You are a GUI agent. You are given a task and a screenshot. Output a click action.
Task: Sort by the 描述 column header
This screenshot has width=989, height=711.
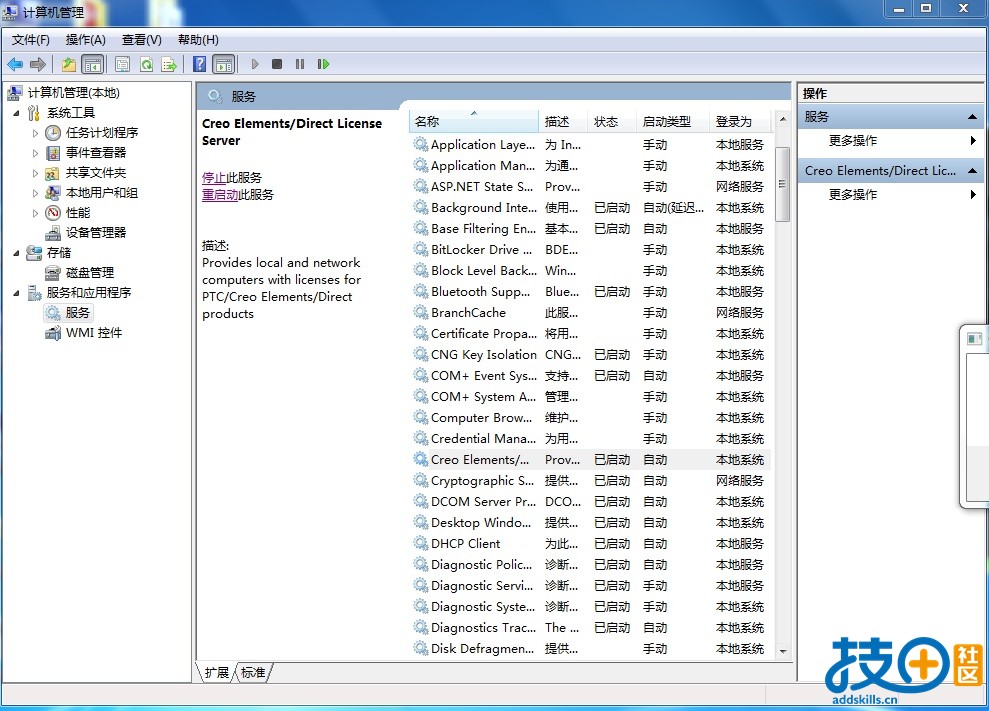pyautogui.click(x=563, y=122)
